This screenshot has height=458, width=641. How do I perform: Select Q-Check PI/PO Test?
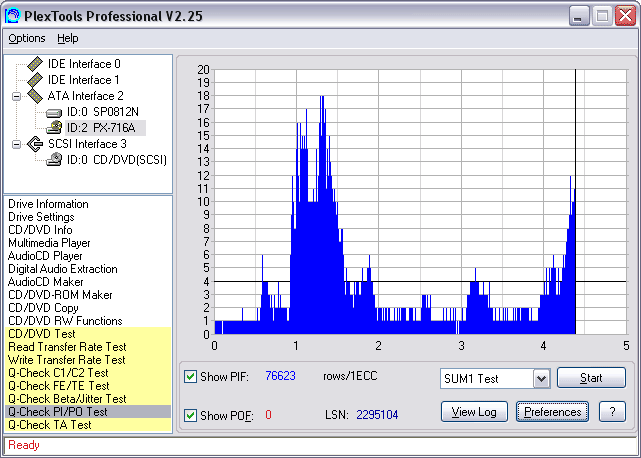(88, 412)
